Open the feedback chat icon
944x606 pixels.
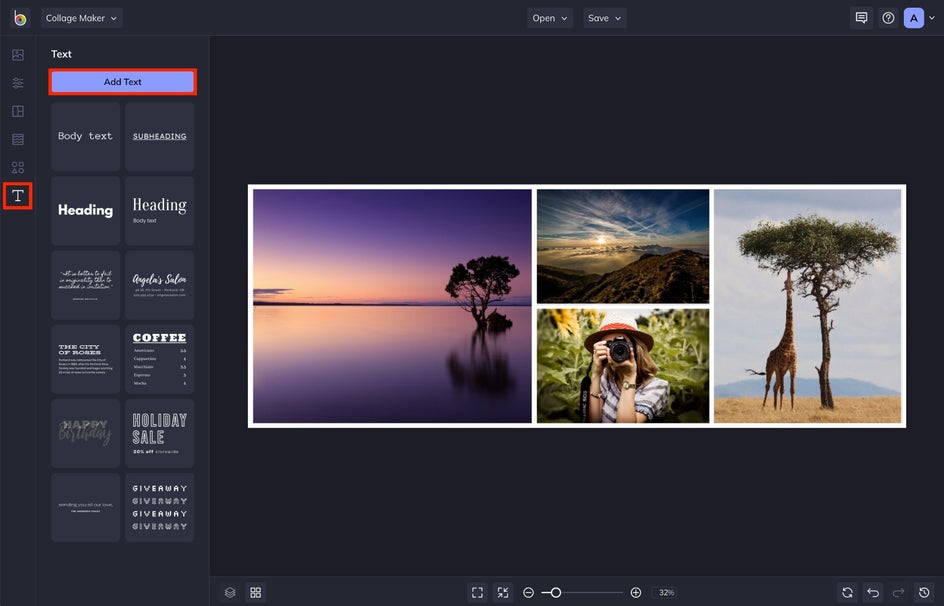(861, 17)
